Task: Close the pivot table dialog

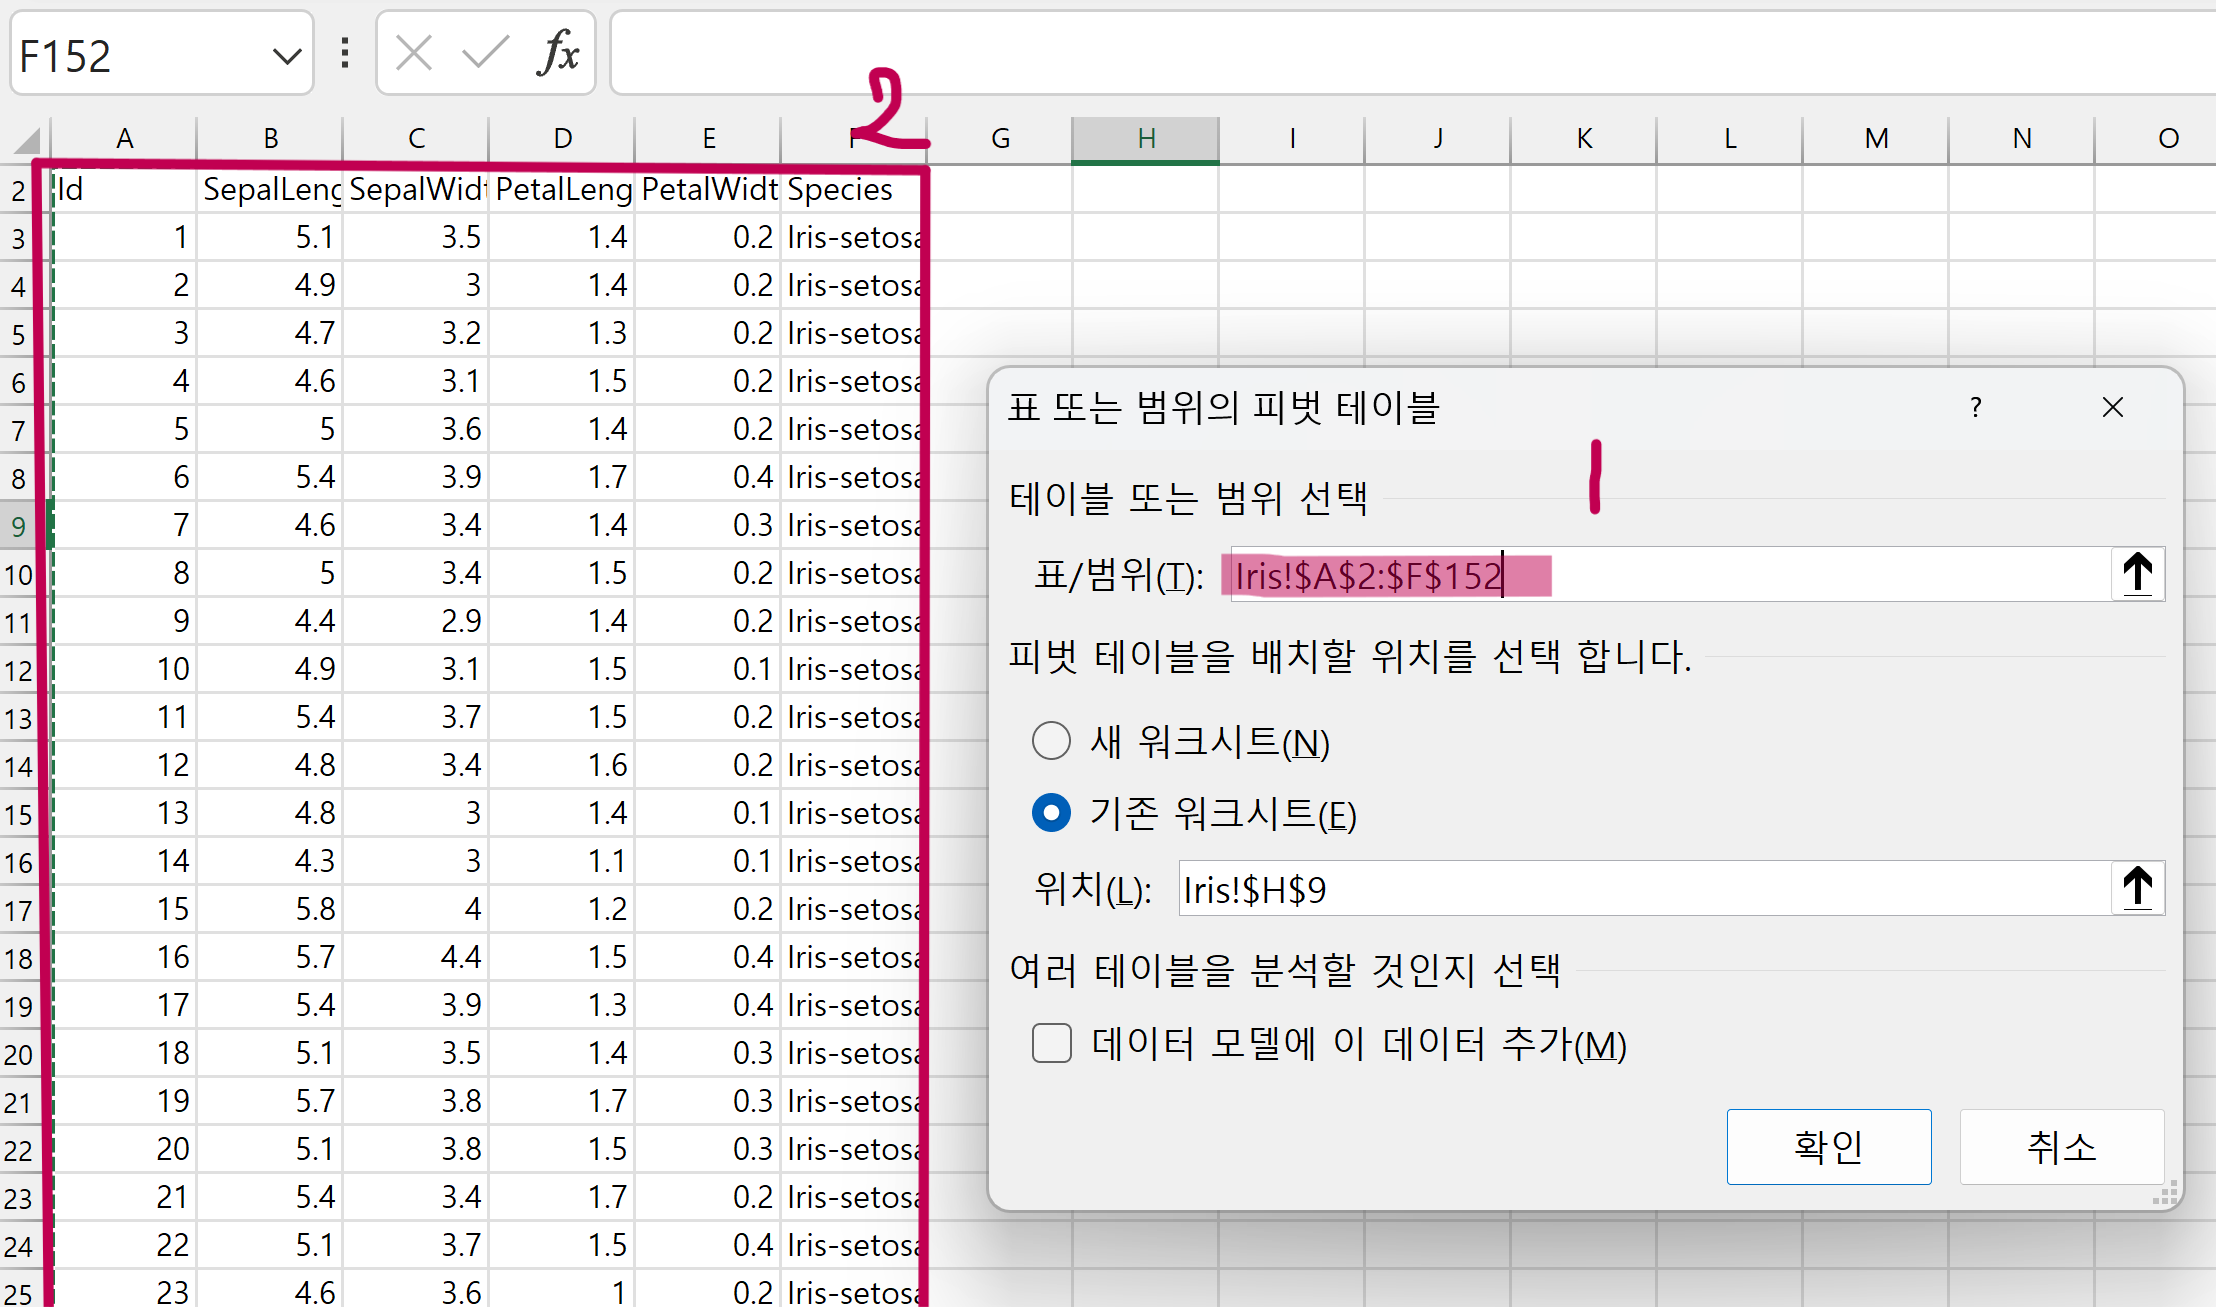Action: click(2112, 407)
